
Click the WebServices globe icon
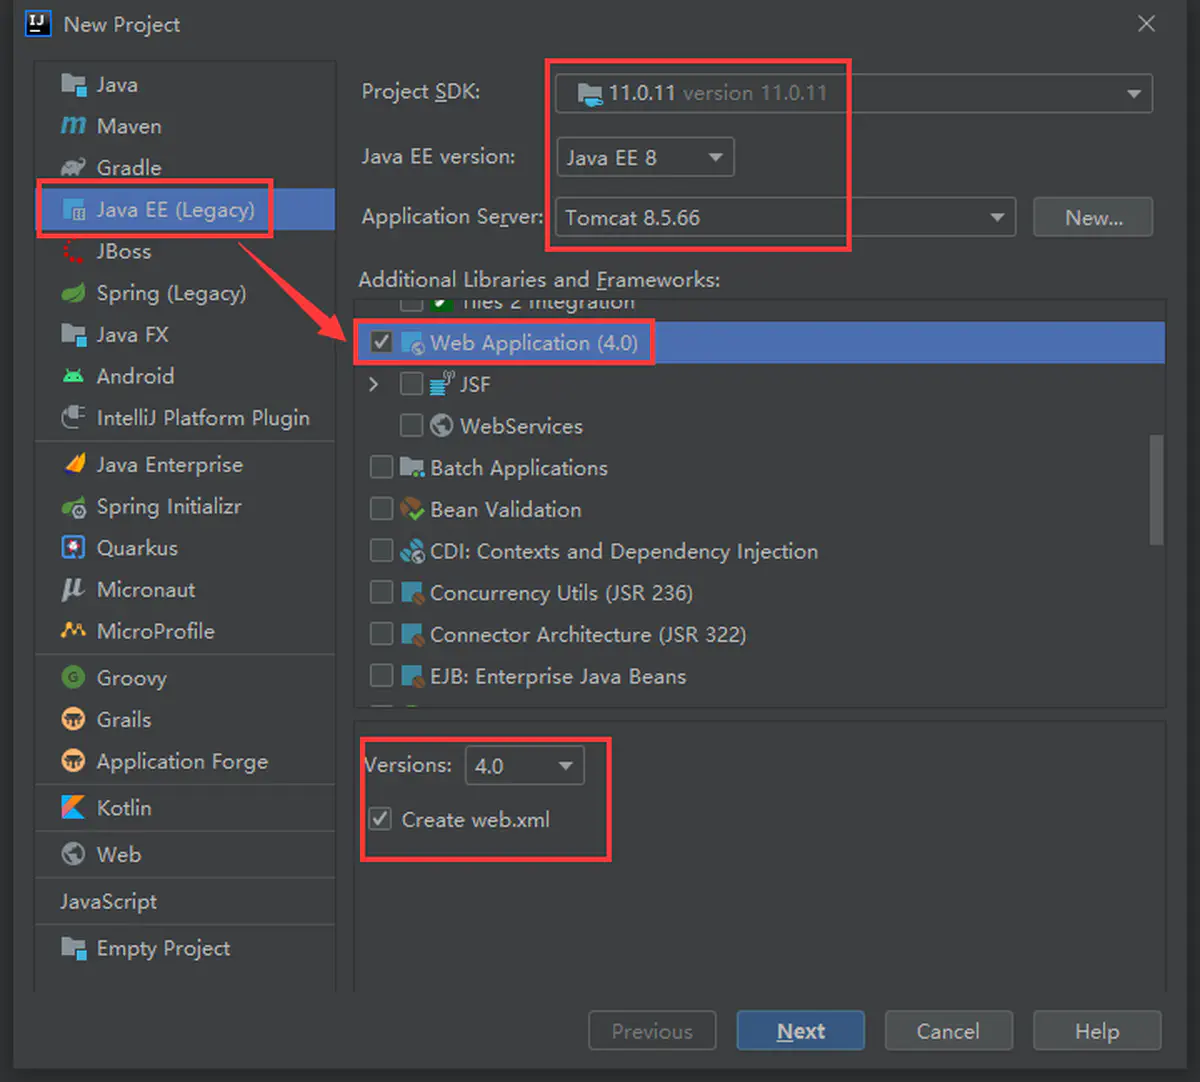pyautogui.click(x=442, y=425)
